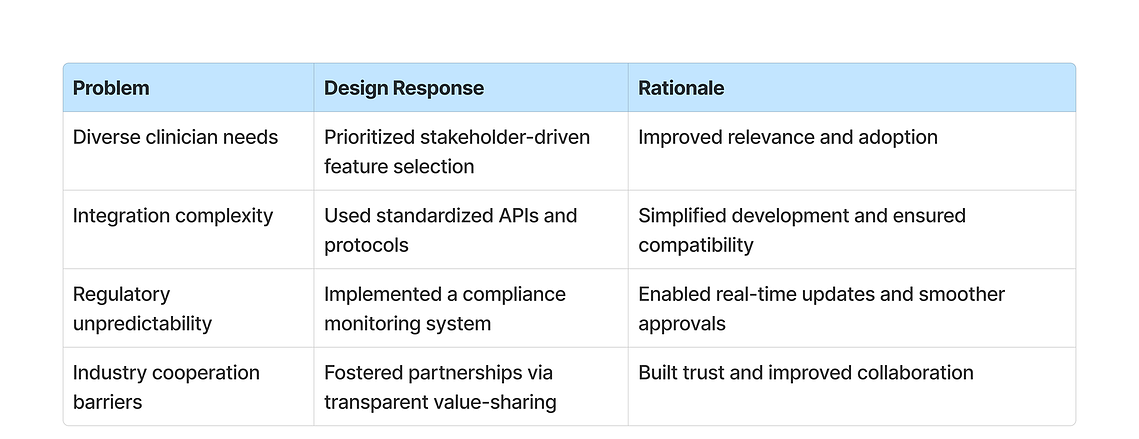
Task: Click Fostered partnerships via transparent value-sharing
Action: coord(471,387)
